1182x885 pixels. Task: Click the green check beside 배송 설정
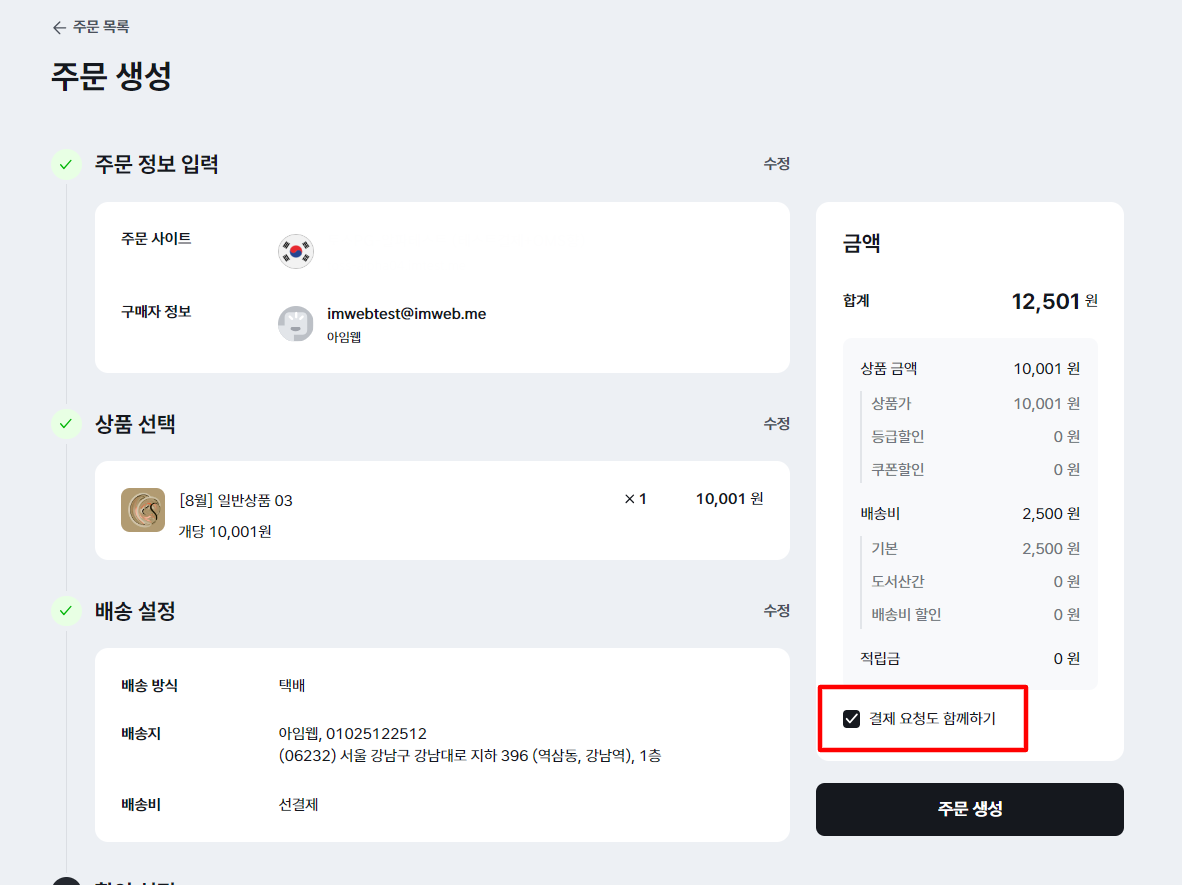point(66,610)
